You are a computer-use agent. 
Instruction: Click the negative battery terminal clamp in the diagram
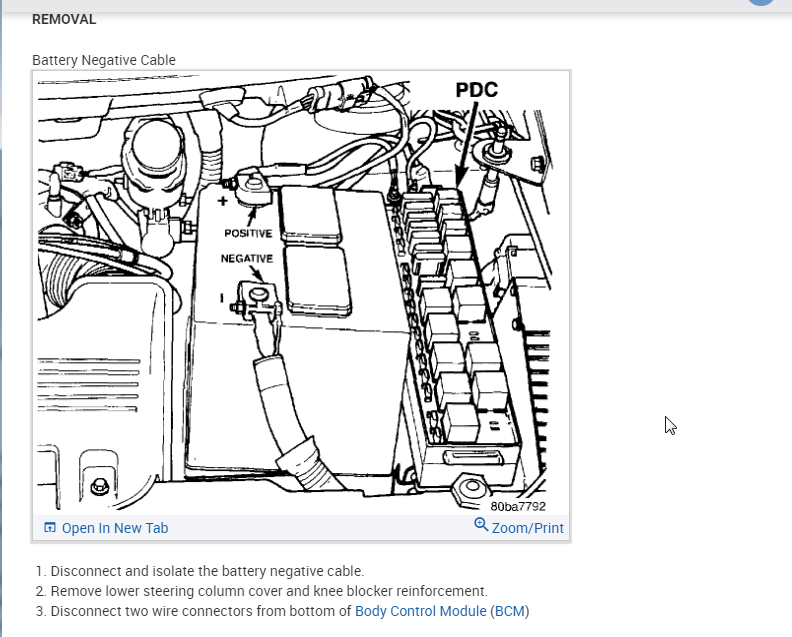click(257, 302)
